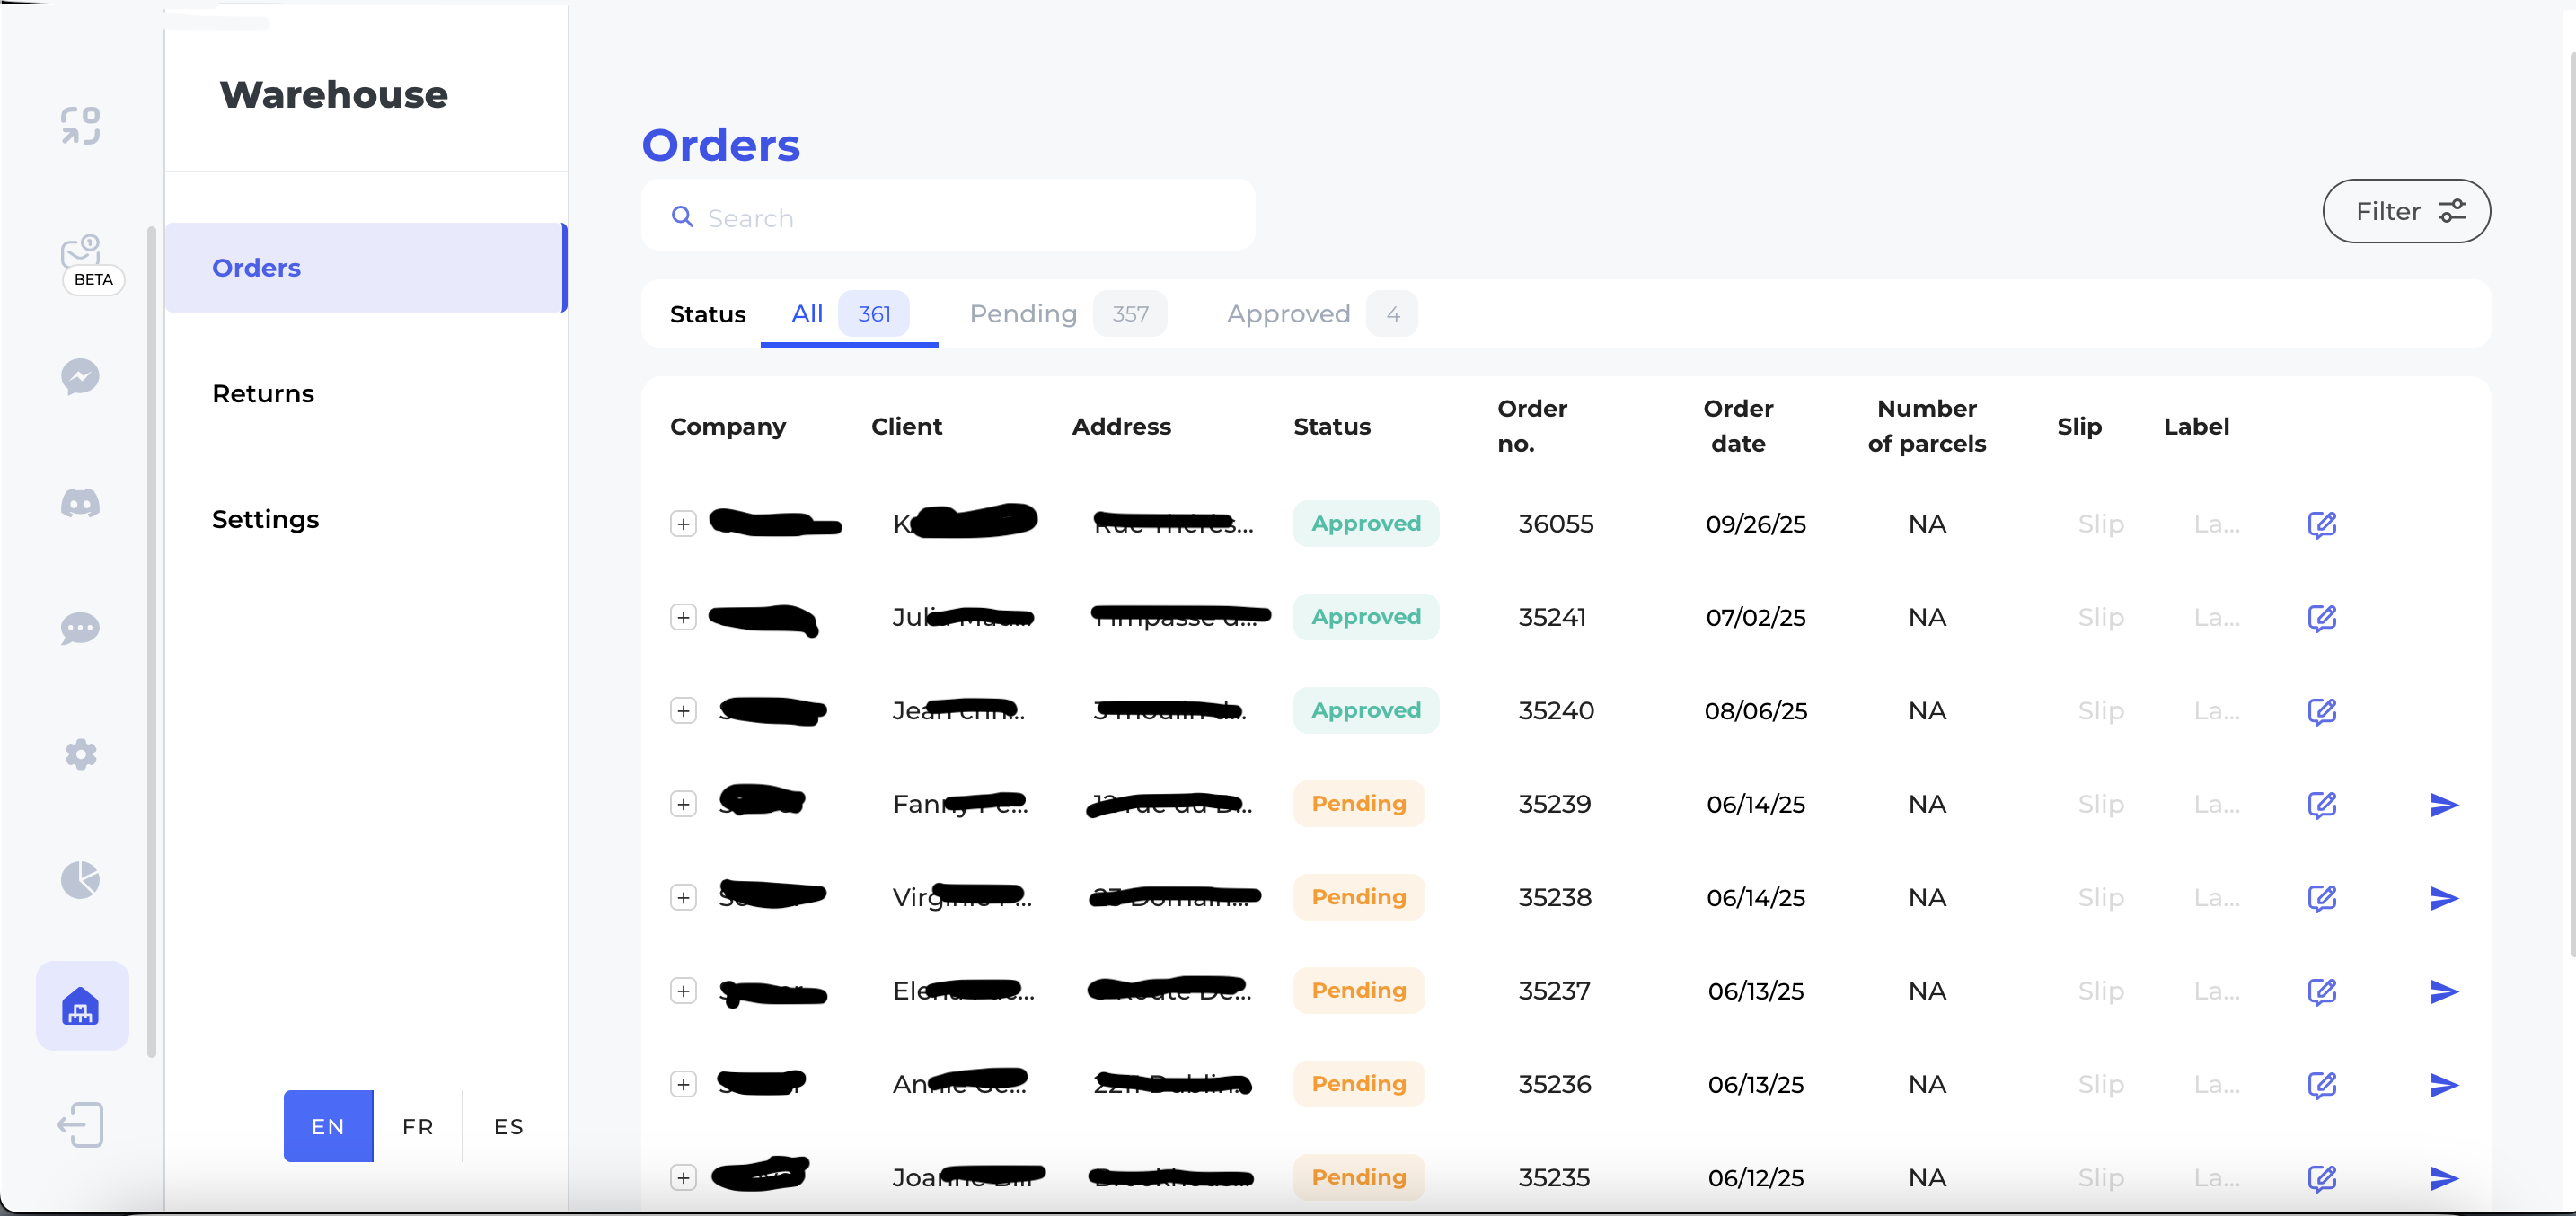
Task: Open the chat bubble icon in the sidebar
Action: [x=80, y=629]
